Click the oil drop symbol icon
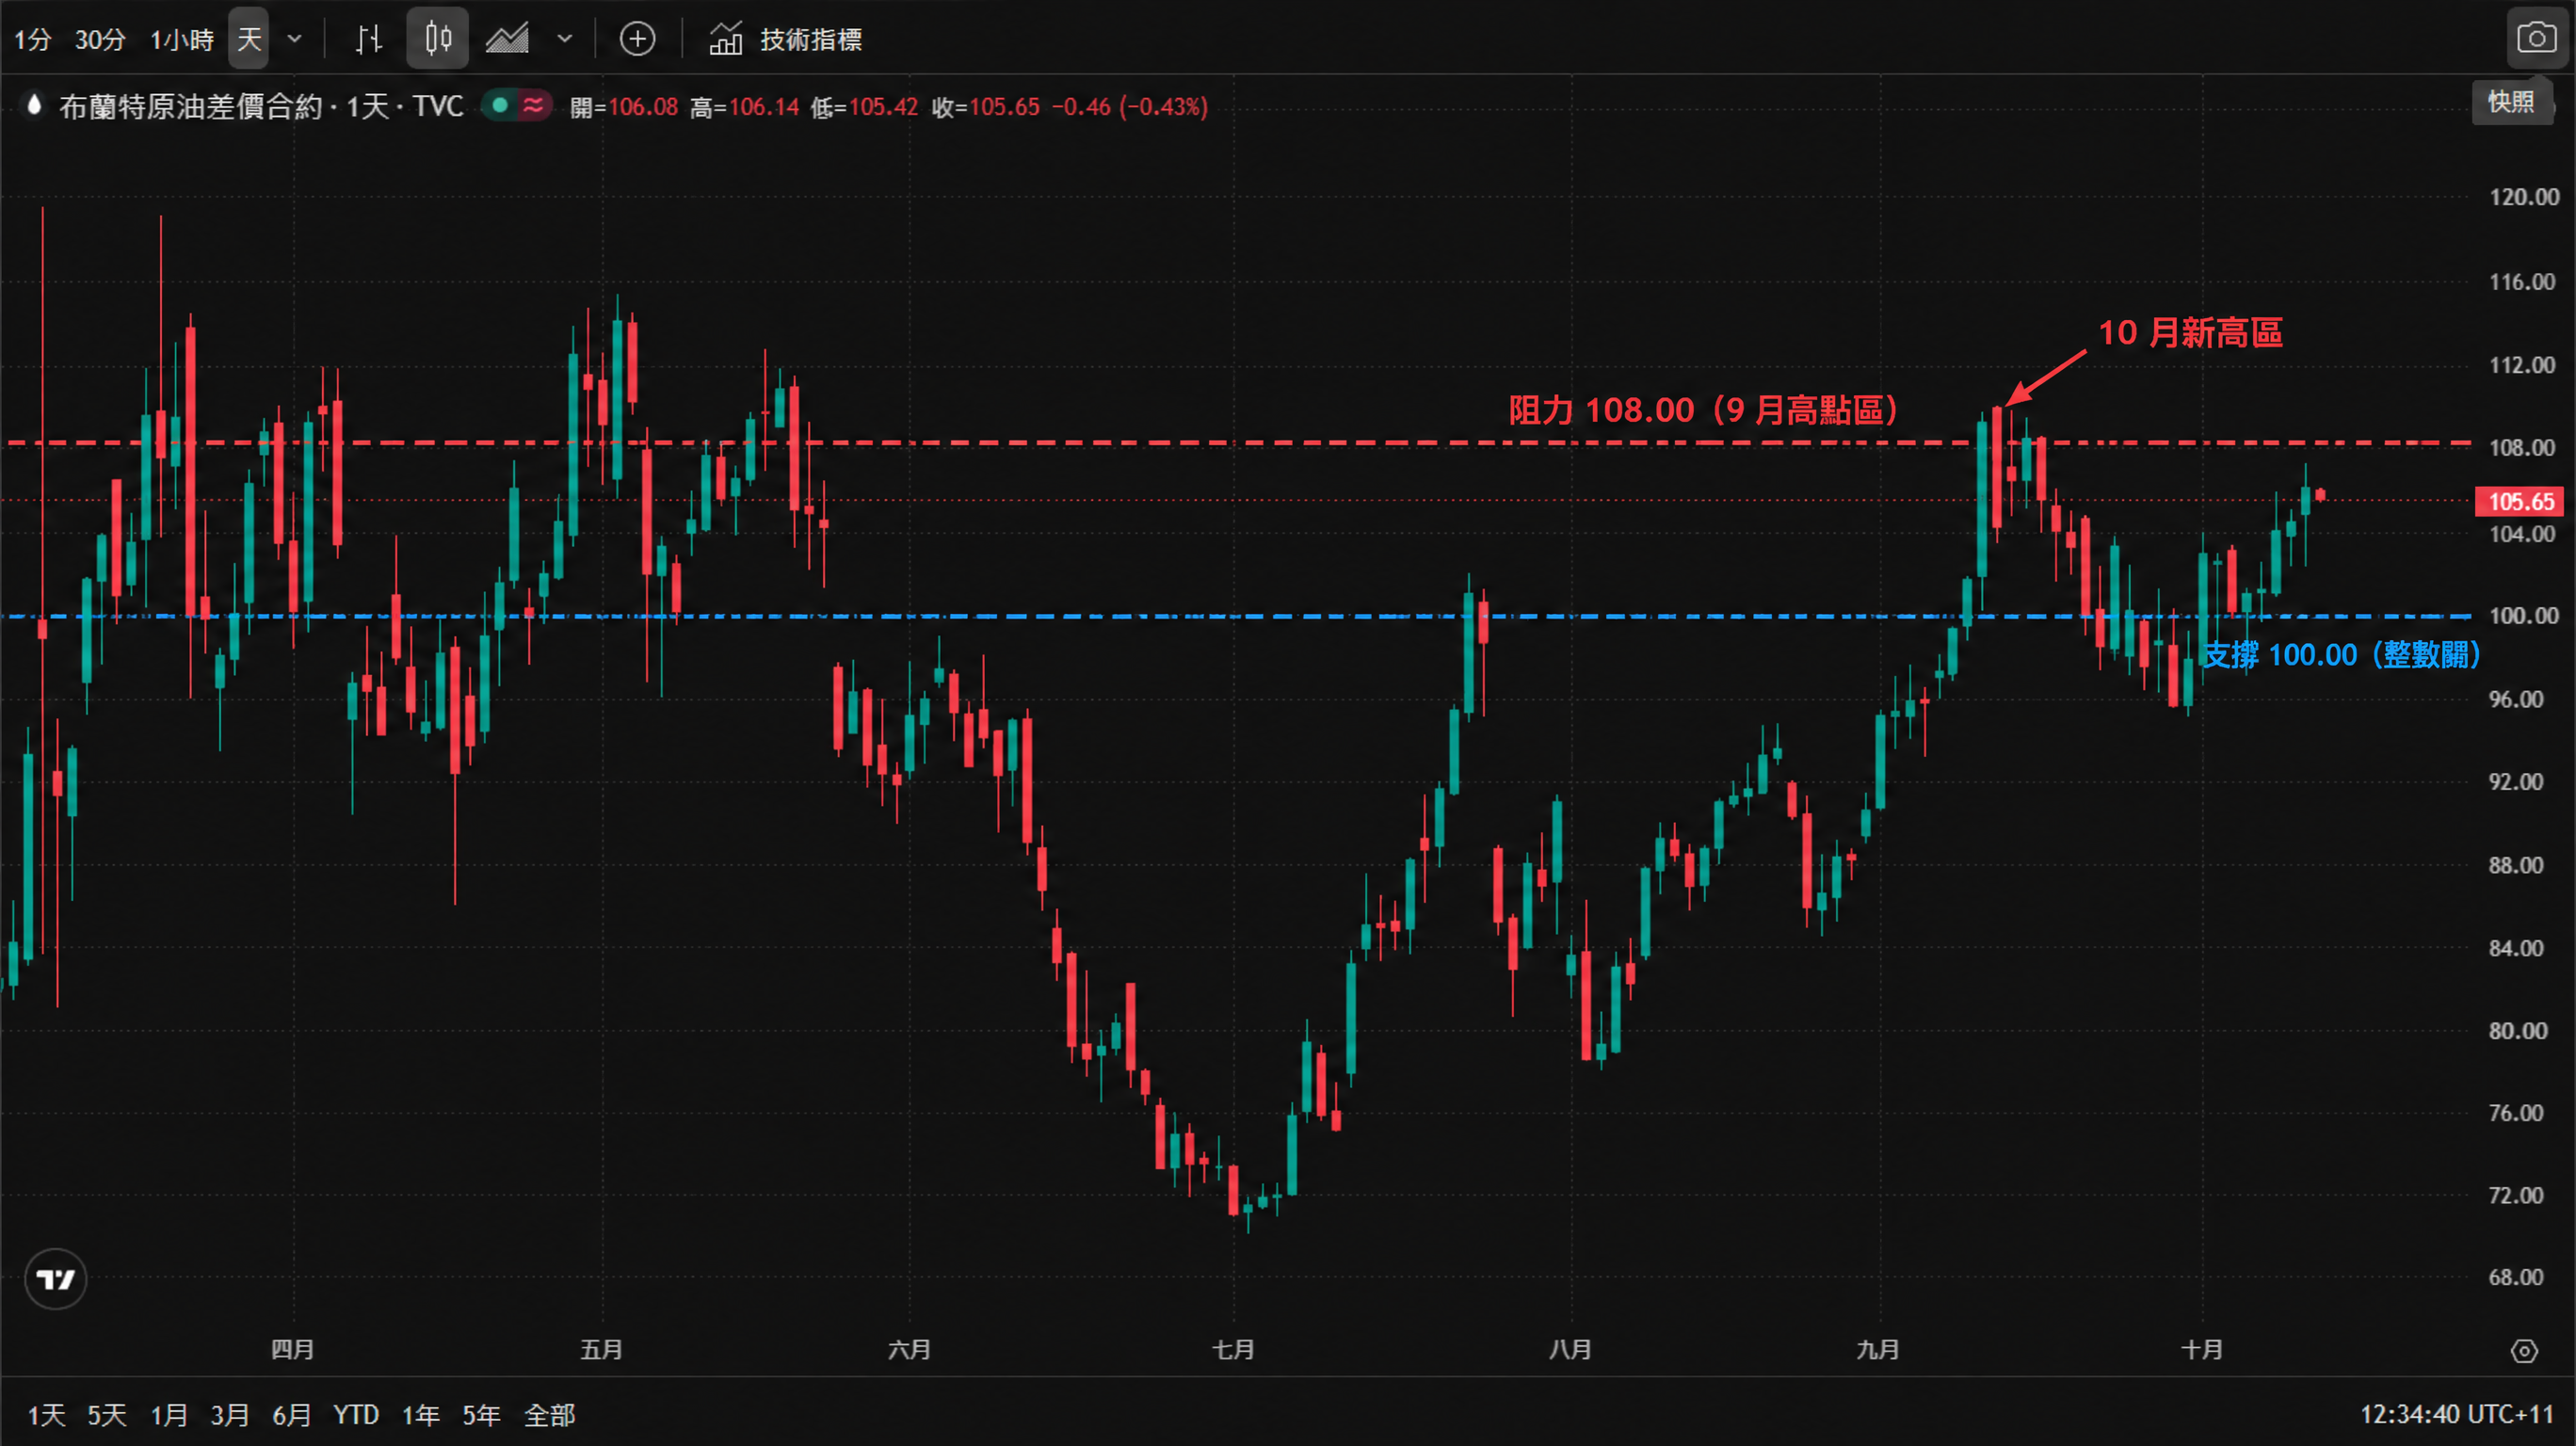Image resolution: width=2576 pixels, height=1446 pixels. point(35,105)
